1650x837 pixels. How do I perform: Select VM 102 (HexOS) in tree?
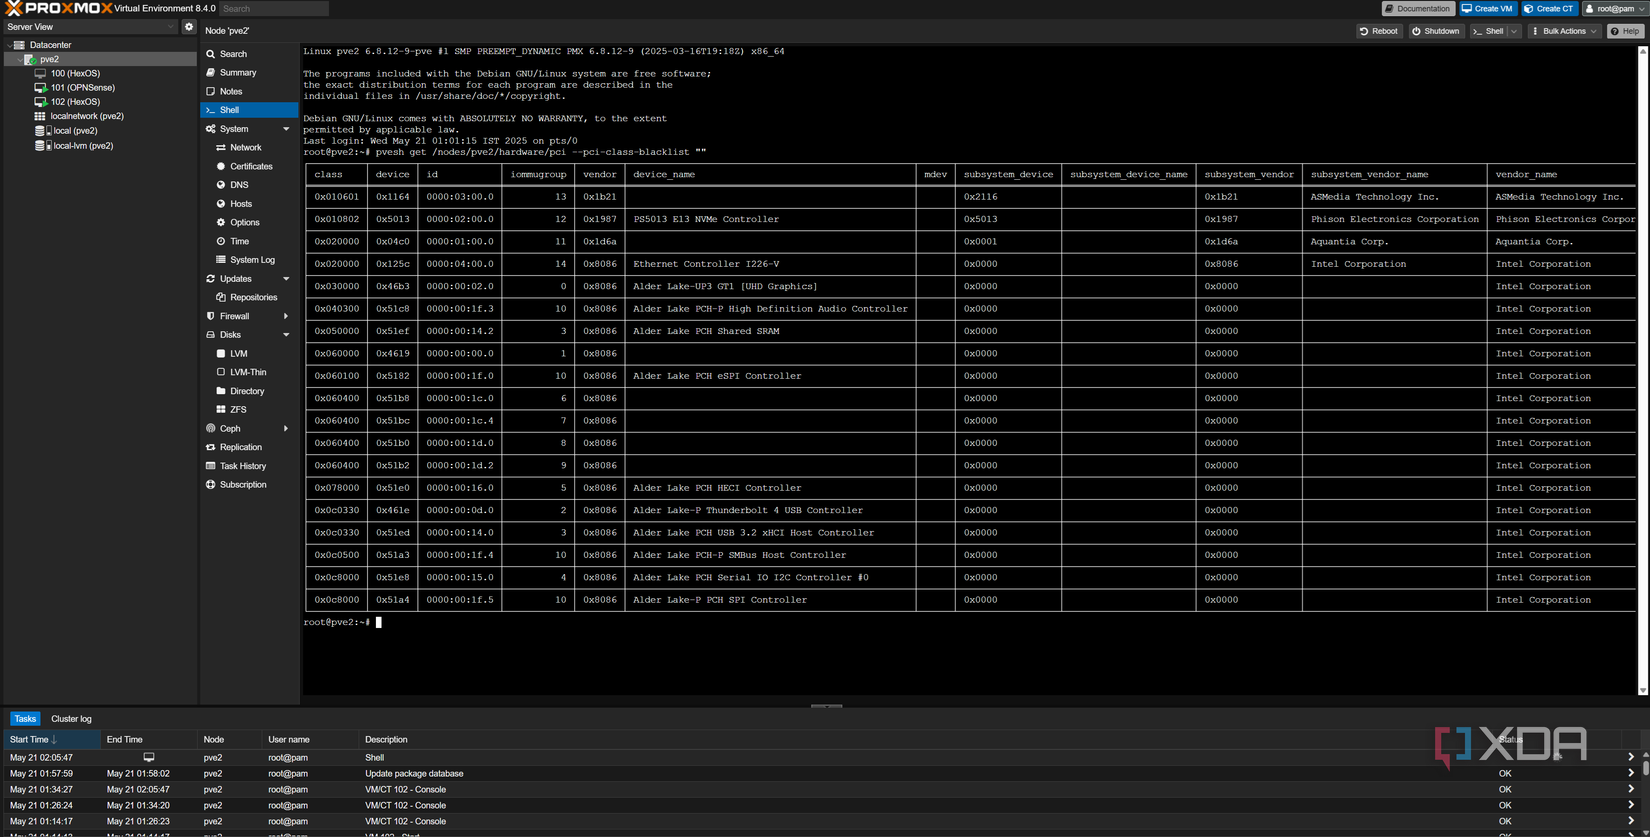click(x=75, y=102)
